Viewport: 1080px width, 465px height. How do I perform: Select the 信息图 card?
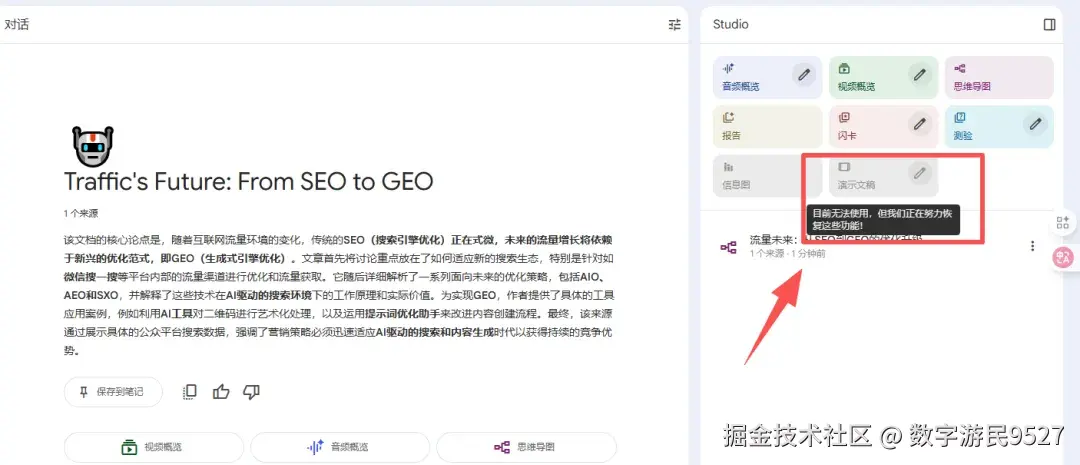coord(767,176)
